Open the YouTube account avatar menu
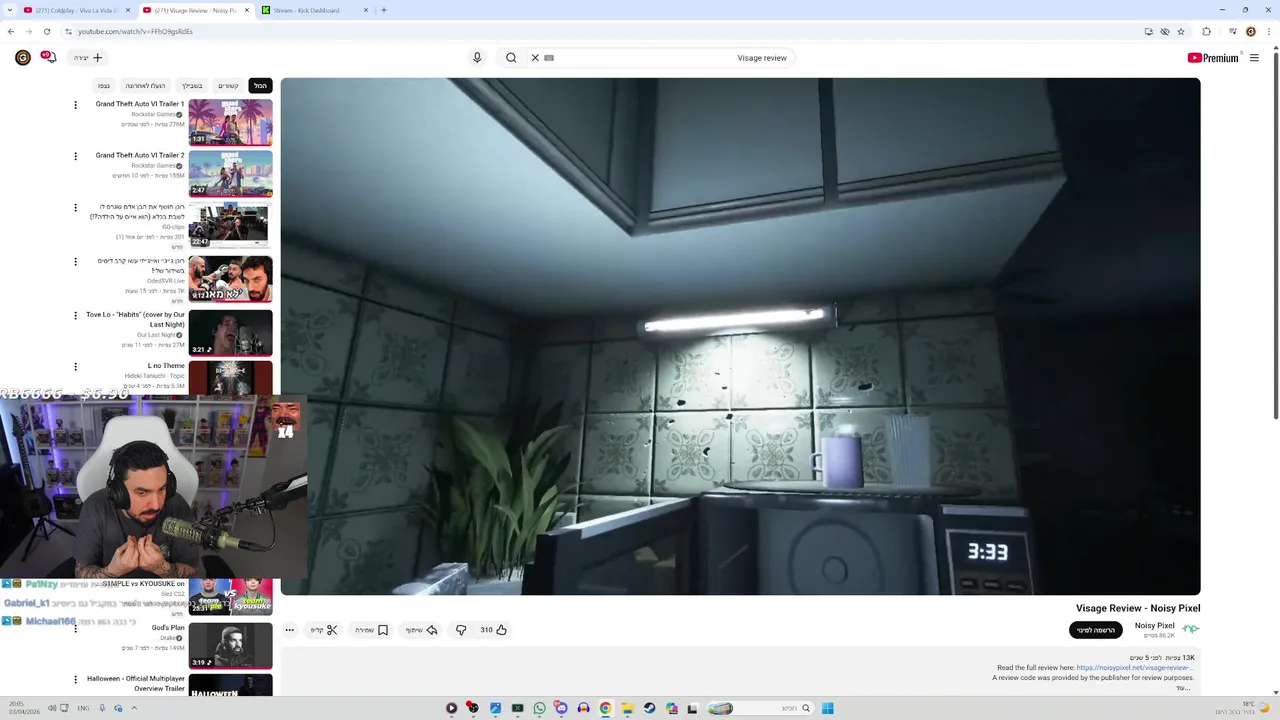 pyautogui.click(x=23, y=58)
